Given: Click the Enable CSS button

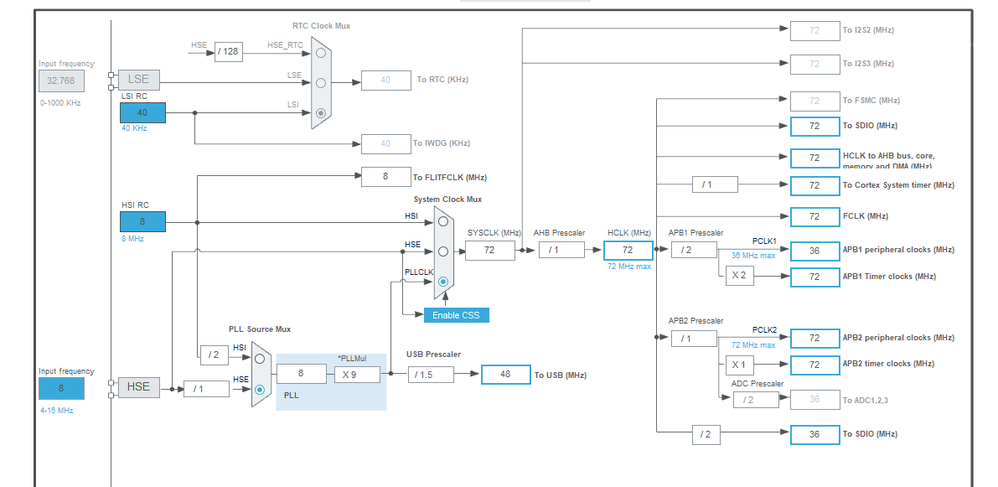Looking at the screenshot, I should (x=456, y=315).
